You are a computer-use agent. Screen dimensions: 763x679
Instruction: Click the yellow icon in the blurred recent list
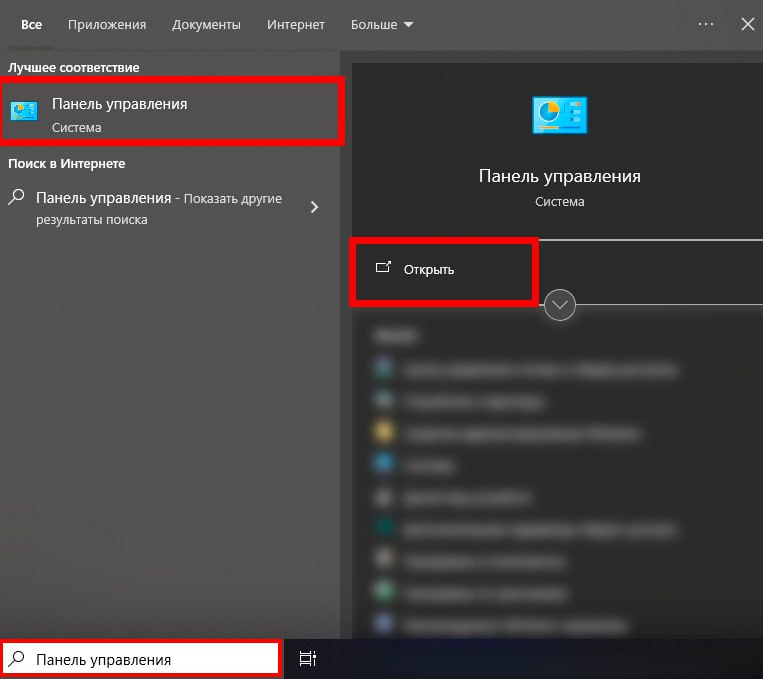click(x=383, y=432)
